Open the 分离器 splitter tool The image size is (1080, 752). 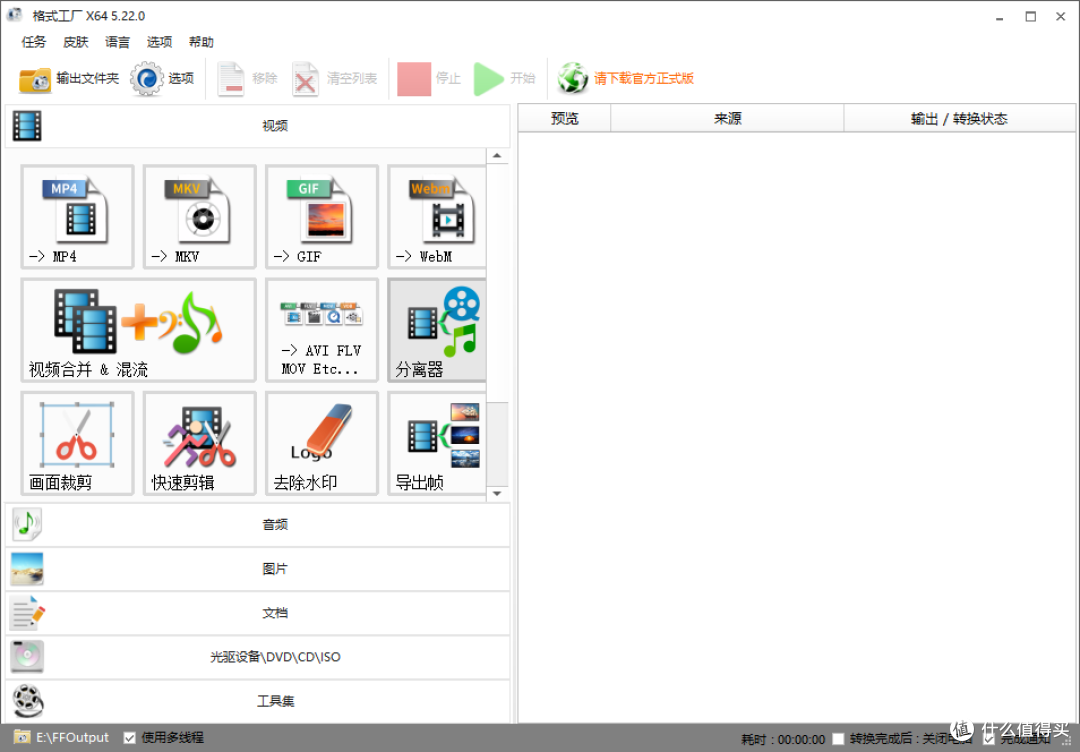point(437,330)
